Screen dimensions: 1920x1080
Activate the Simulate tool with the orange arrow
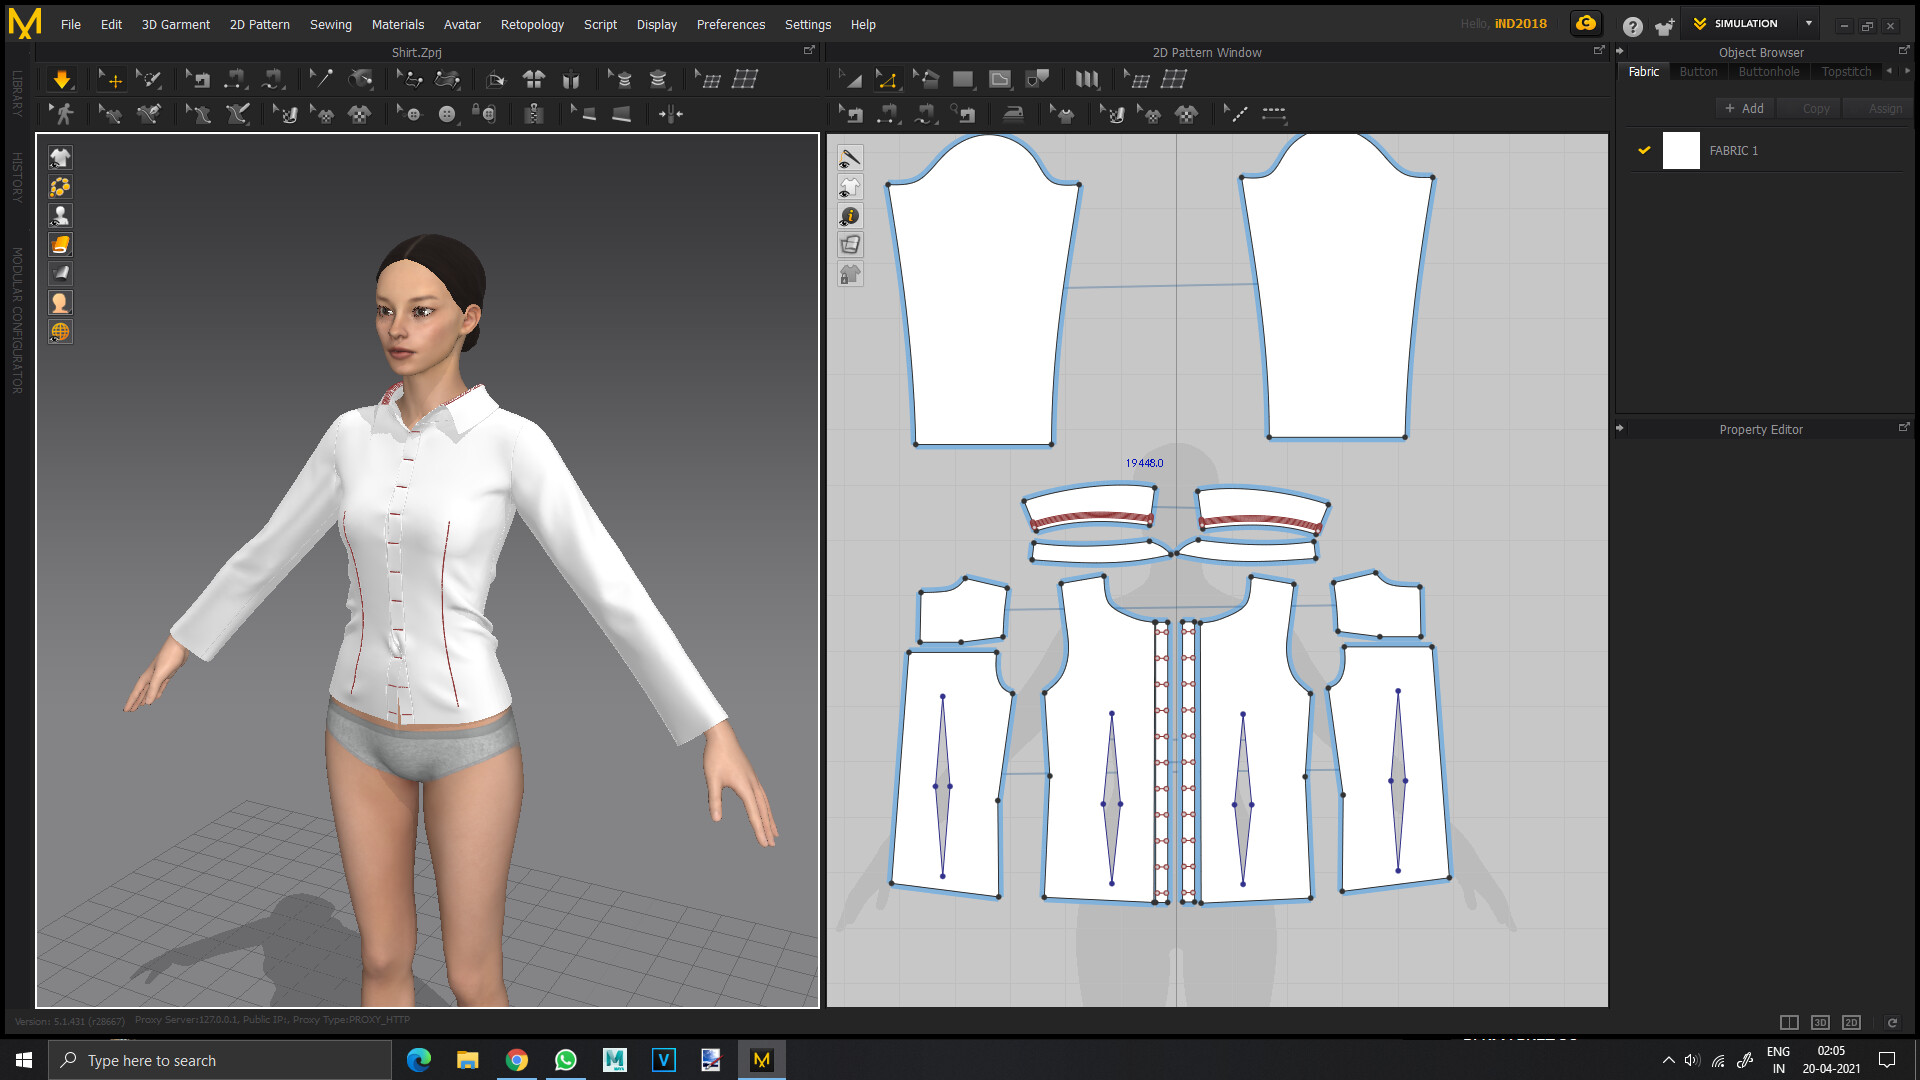62,79
